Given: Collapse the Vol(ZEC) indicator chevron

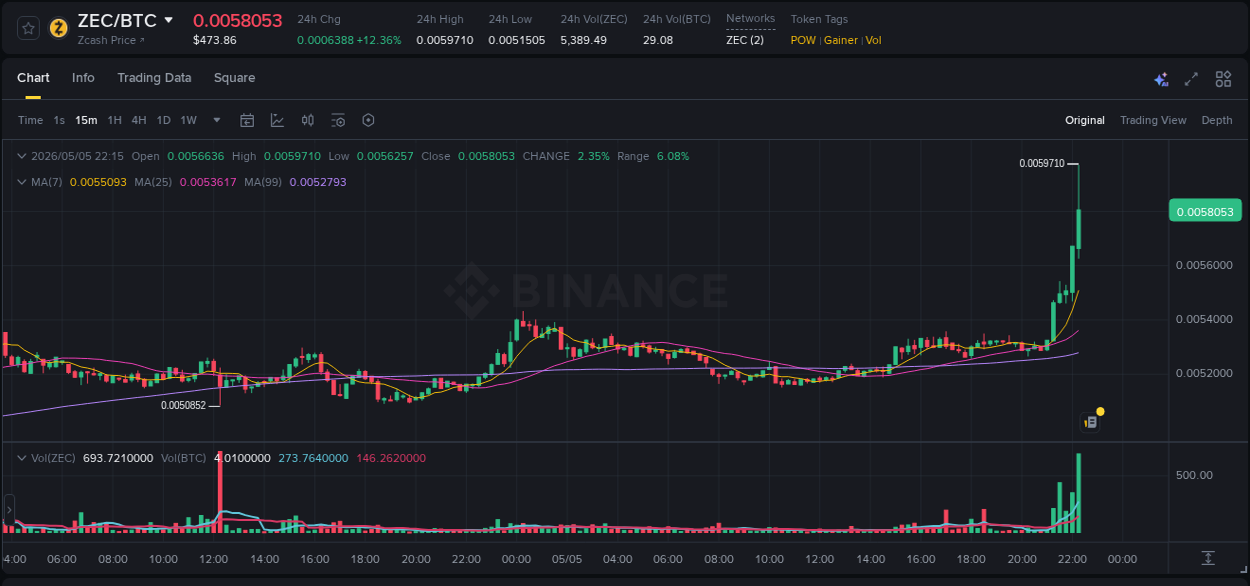Looking at the screenshot, I should 21,458.
